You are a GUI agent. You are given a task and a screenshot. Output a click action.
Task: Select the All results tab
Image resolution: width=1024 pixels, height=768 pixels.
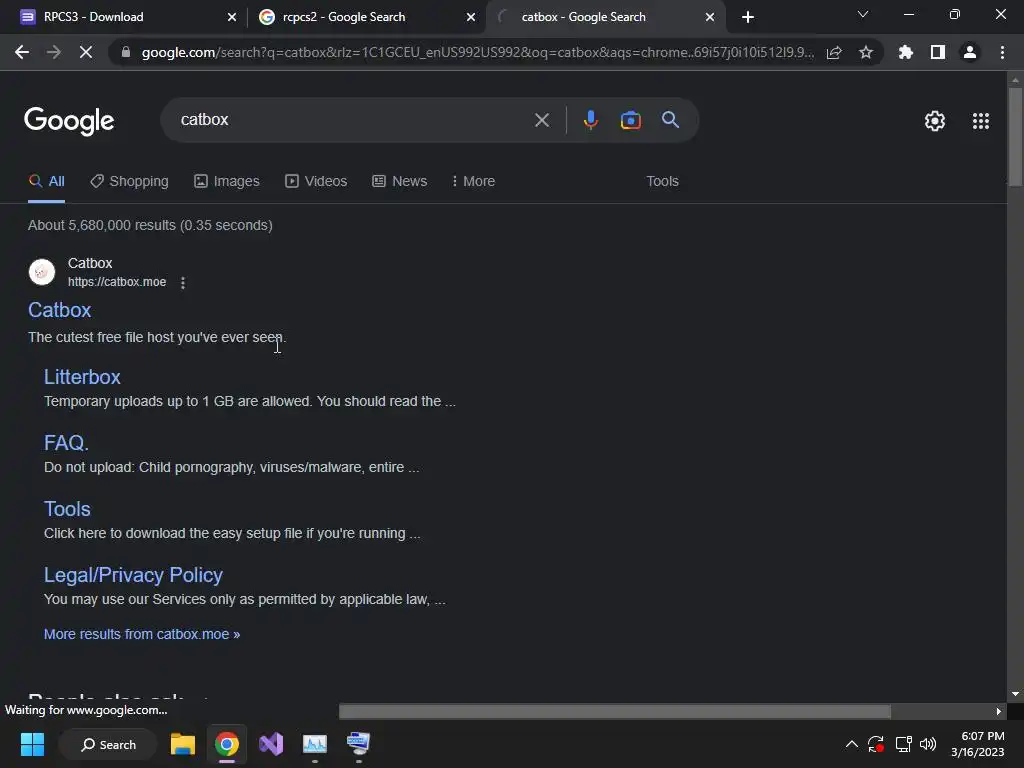coord(46,181)
